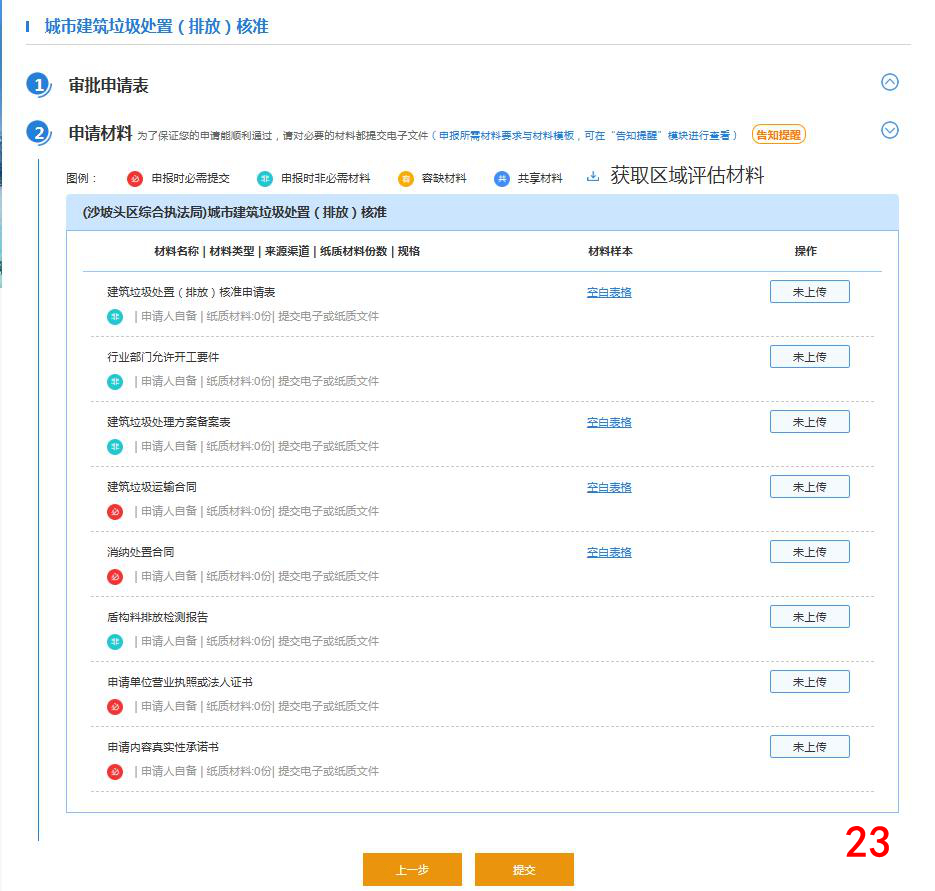Click the teal 申报时非必需材料 legend icon
935x891 pixels.
click(265, 179)
